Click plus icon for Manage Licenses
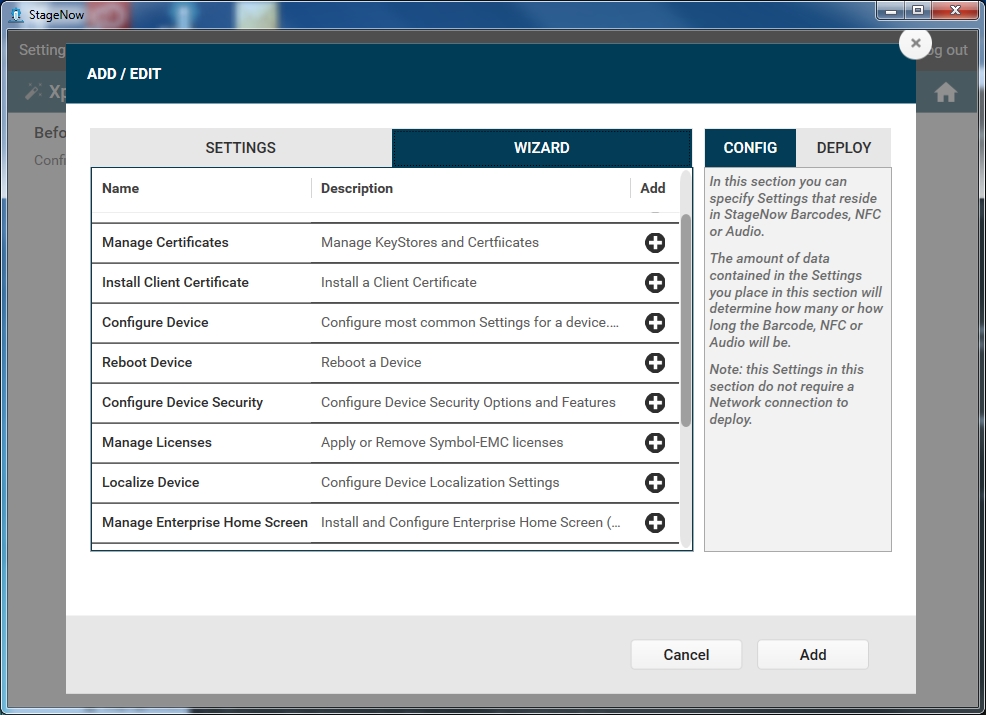Image resolution: width=986 pixels, height=715 pixels. coord(655,443)
